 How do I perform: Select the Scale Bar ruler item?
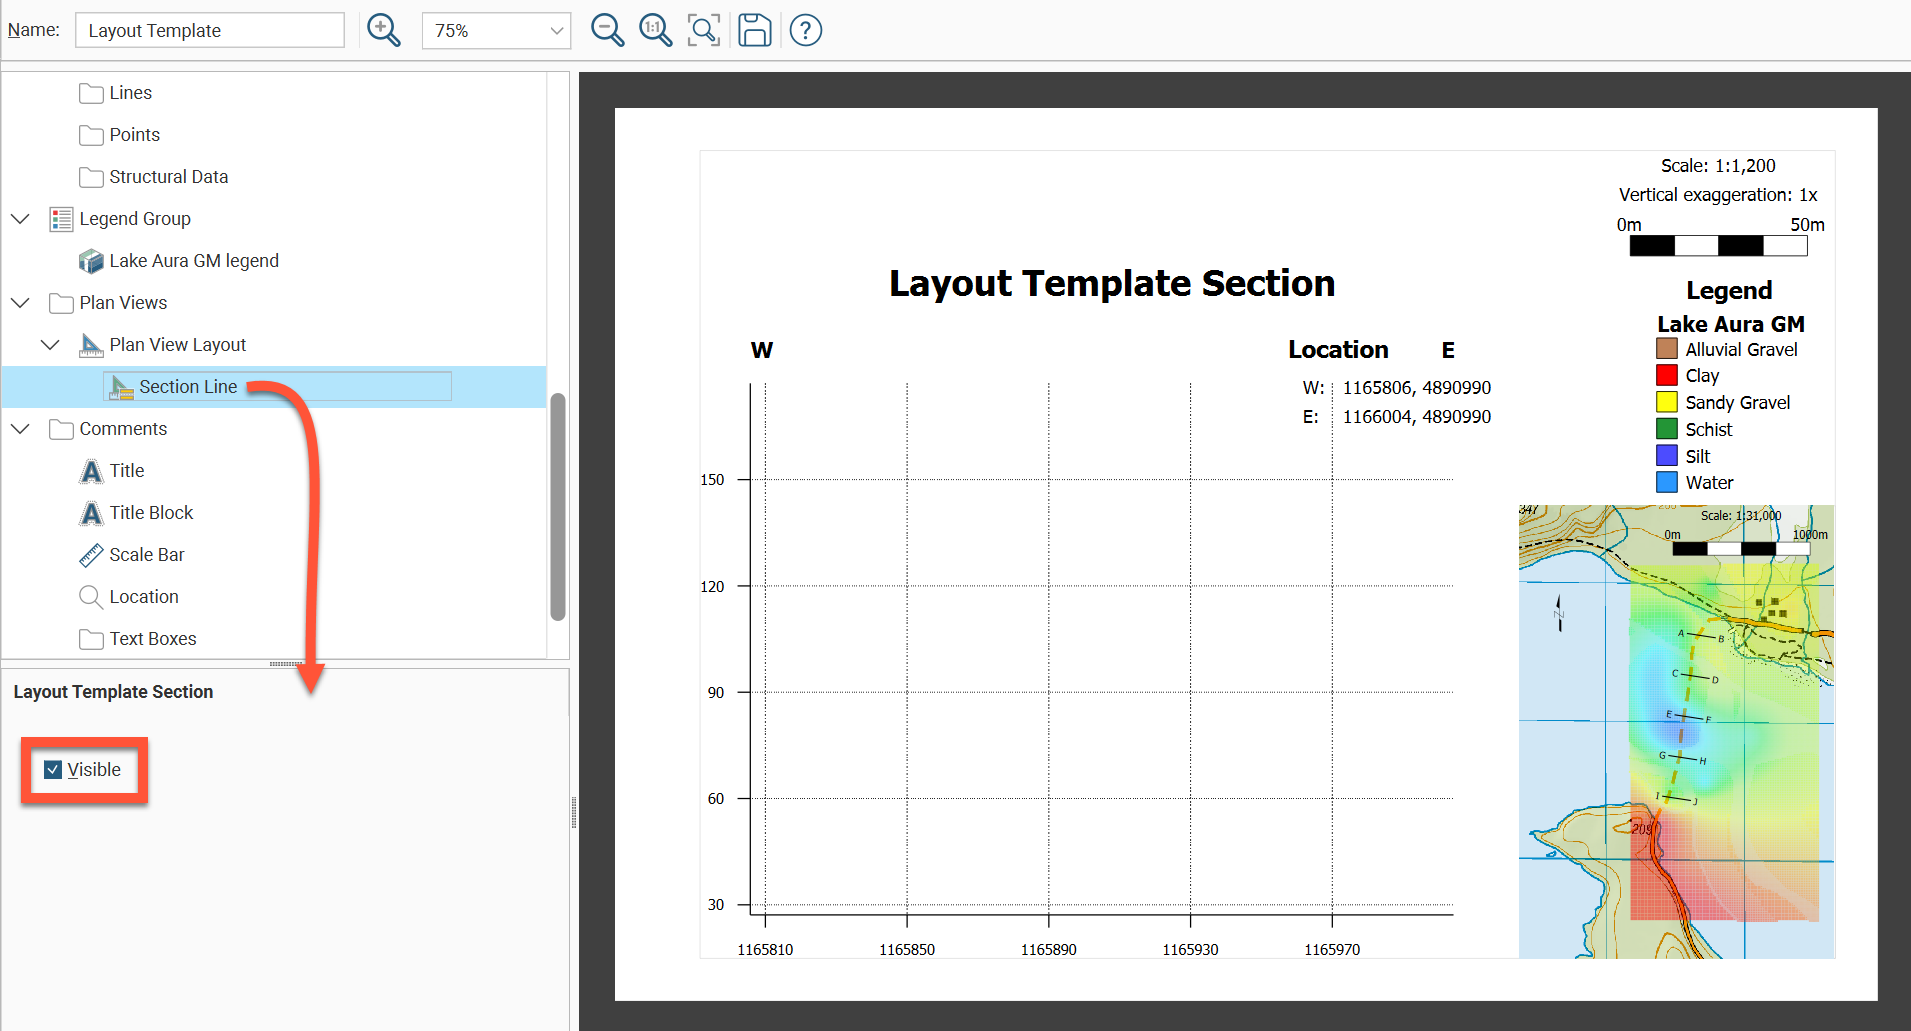(146, 555)
